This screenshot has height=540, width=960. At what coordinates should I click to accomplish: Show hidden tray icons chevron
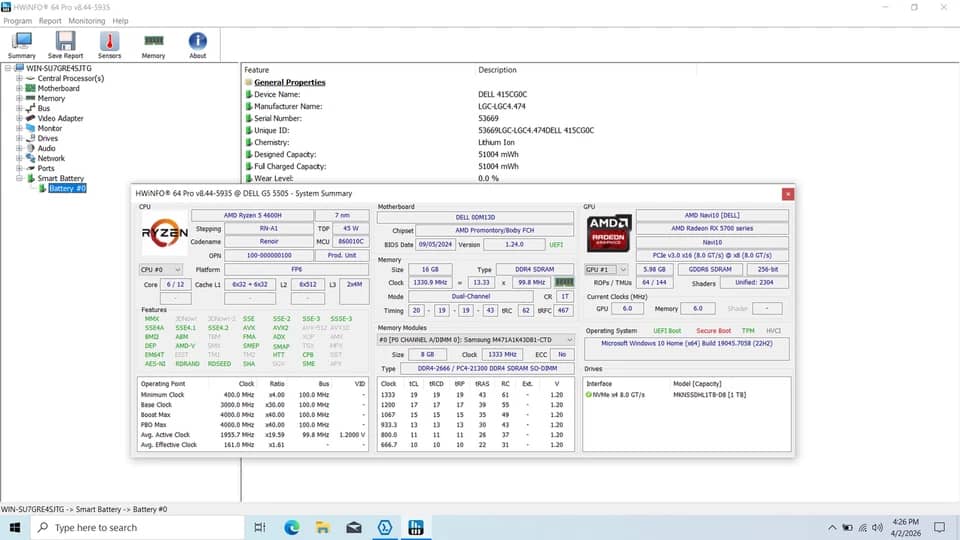click(x=832, y=527)
